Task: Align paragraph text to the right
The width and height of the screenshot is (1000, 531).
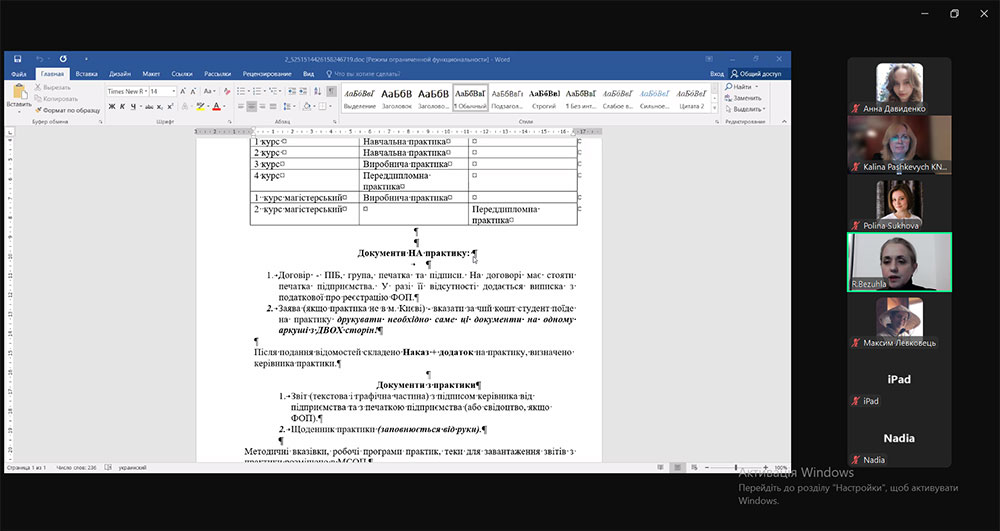Action: tap(262, 106)
